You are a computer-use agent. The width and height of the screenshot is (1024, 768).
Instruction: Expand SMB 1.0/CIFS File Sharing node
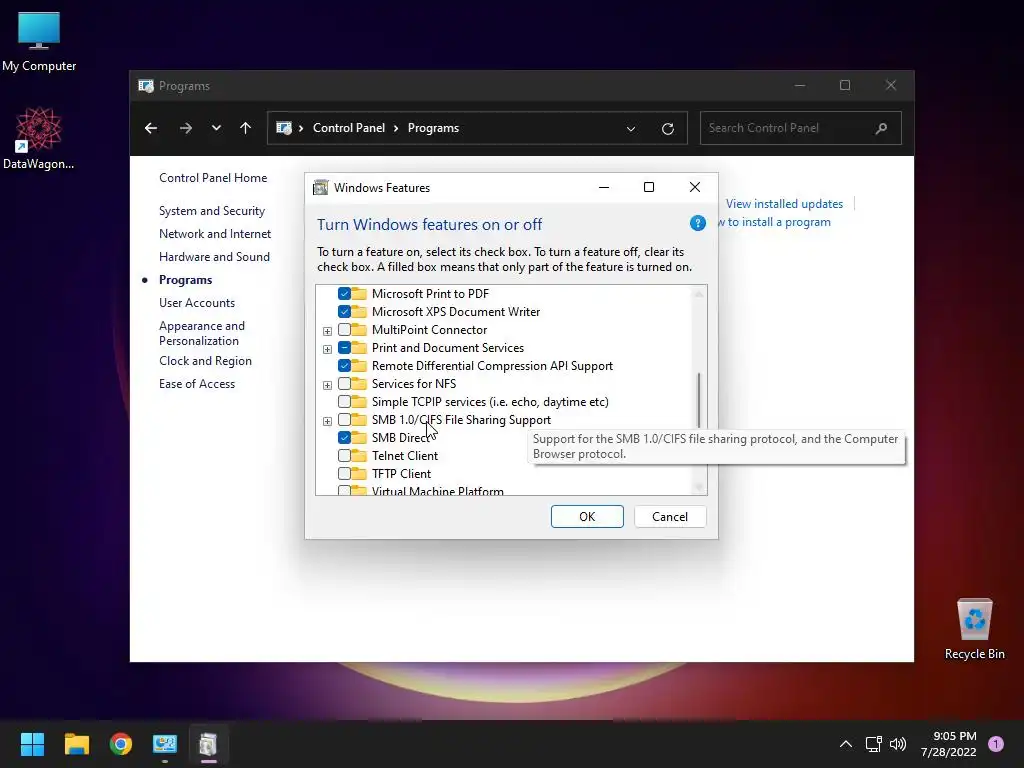[327, 421]
